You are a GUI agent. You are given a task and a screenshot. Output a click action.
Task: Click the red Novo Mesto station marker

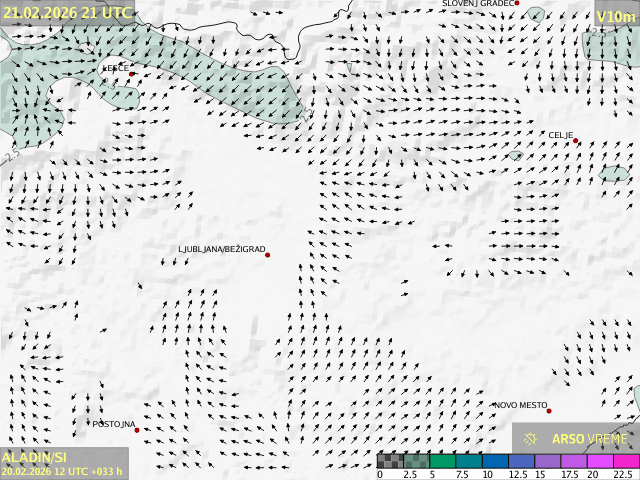[549, 411]
